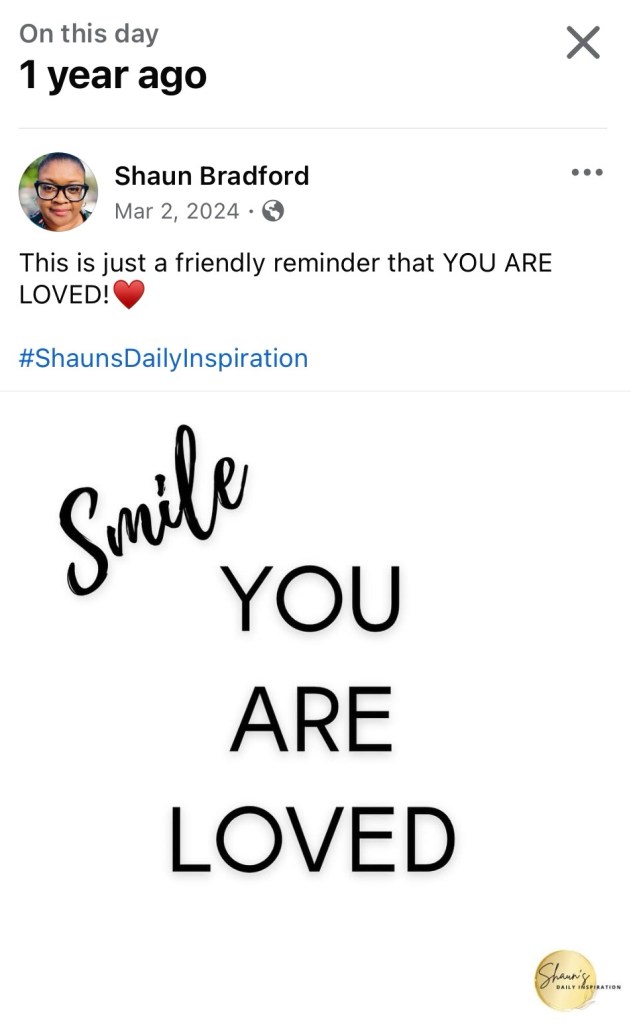Click the dot separator beside the date

click(x=251, y=211)
